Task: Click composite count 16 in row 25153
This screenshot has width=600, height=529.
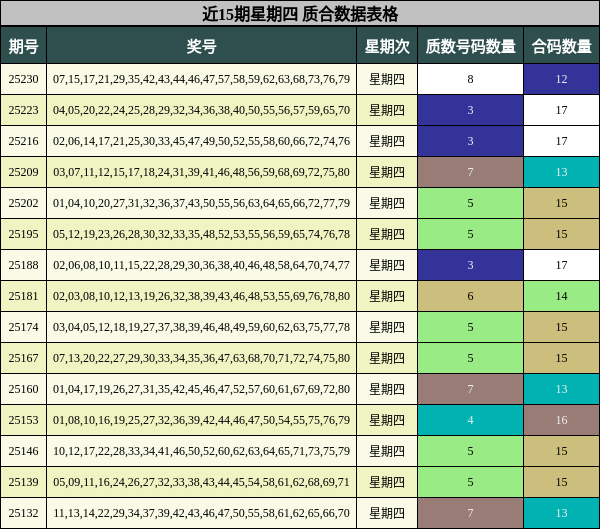Action: [x=561, y=420]
